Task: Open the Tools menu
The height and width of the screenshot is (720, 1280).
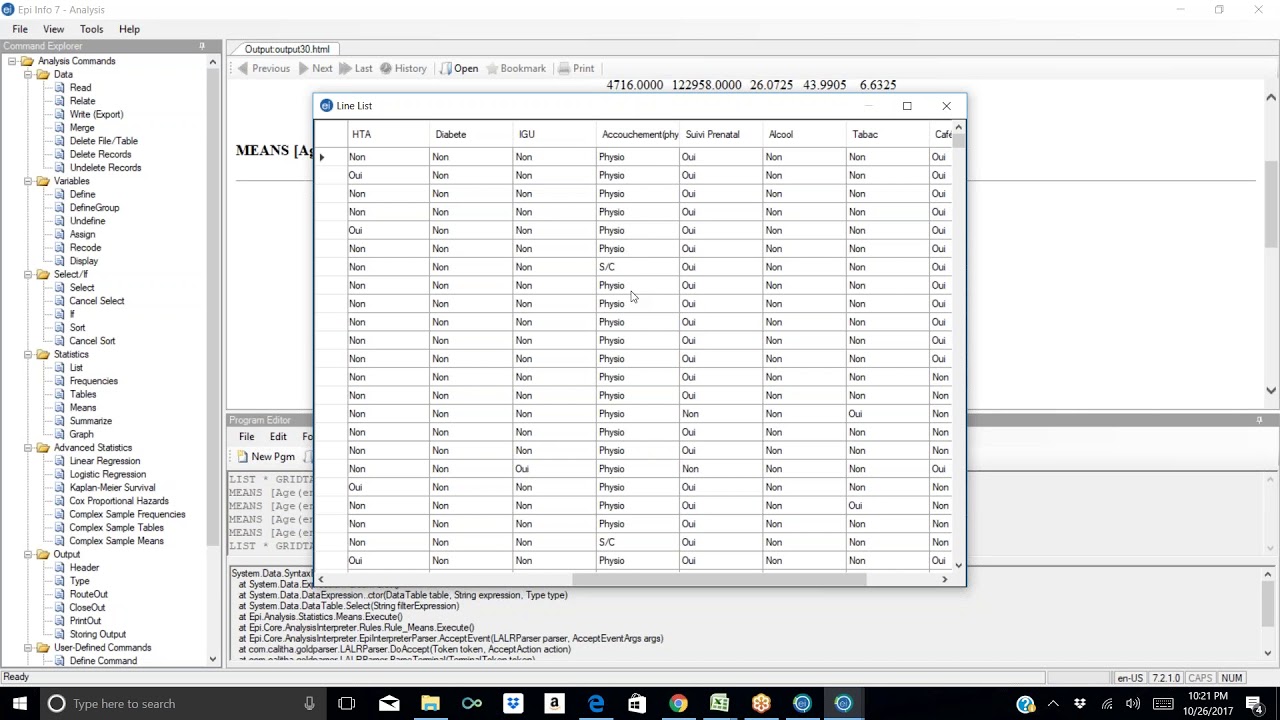Action: click(x=91, y=29)
